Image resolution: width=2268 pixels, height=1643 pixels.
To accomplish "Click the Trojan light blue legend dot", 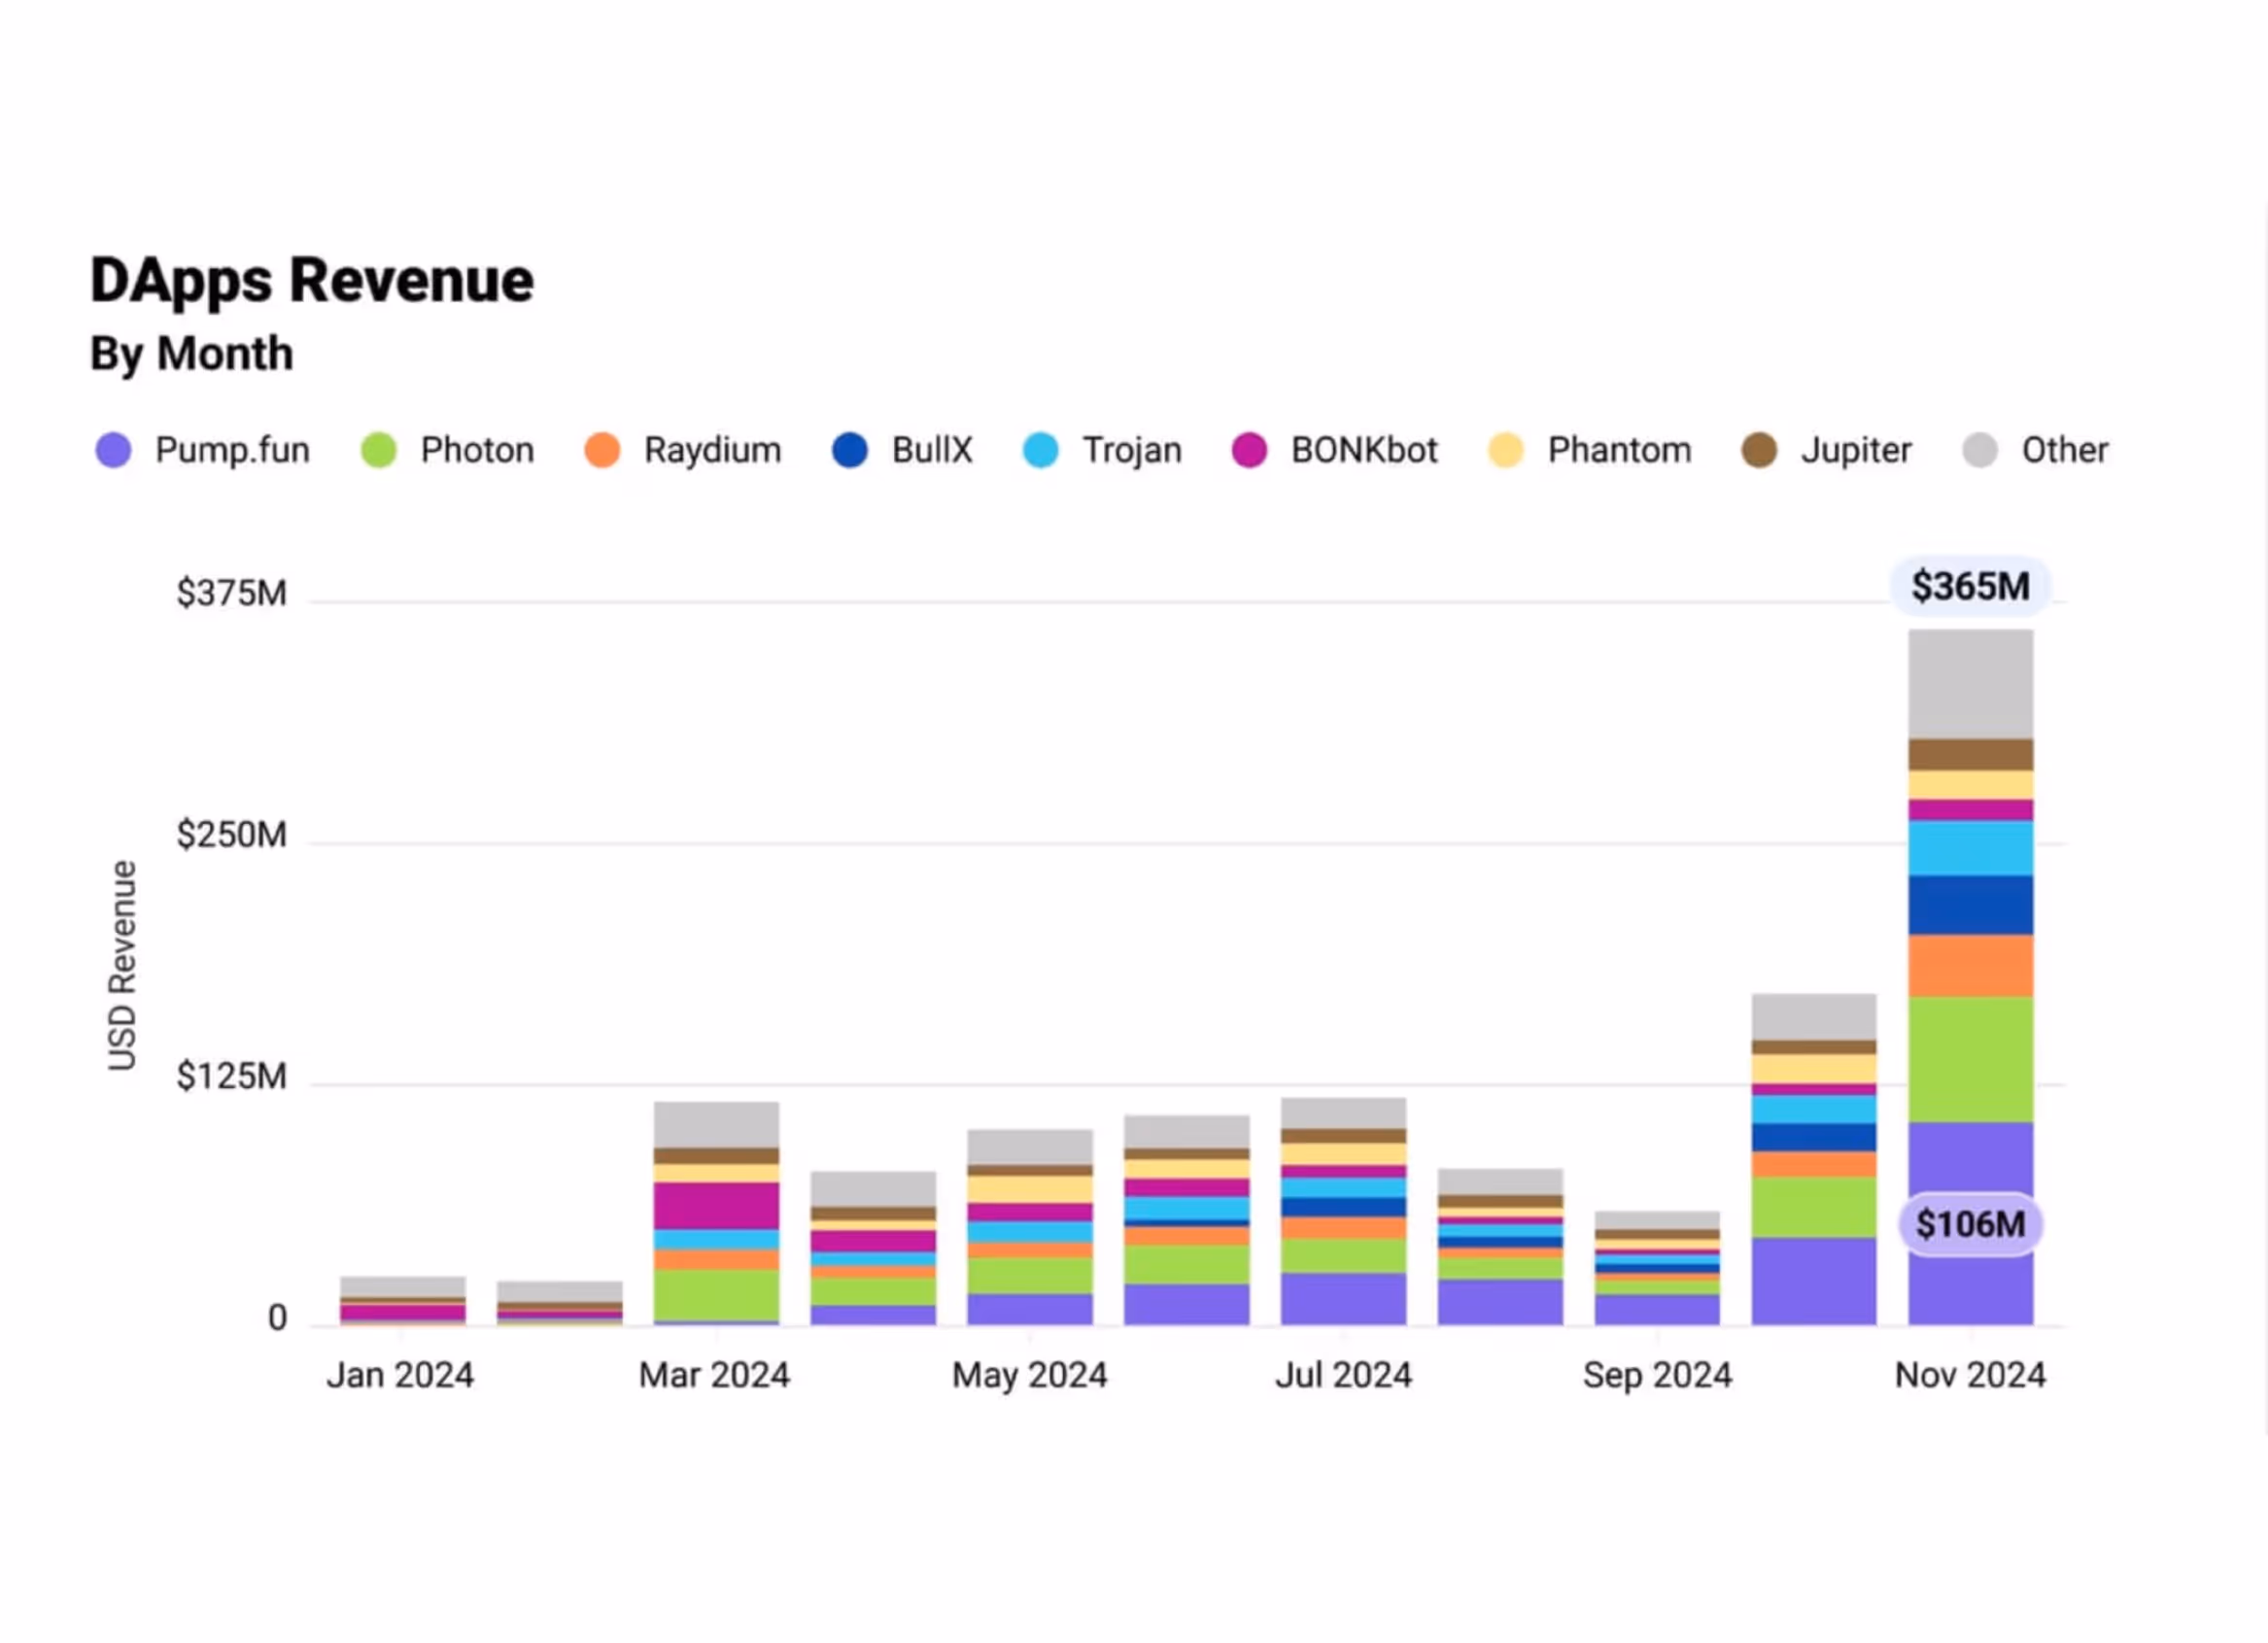I will (x=1040, y=450).
